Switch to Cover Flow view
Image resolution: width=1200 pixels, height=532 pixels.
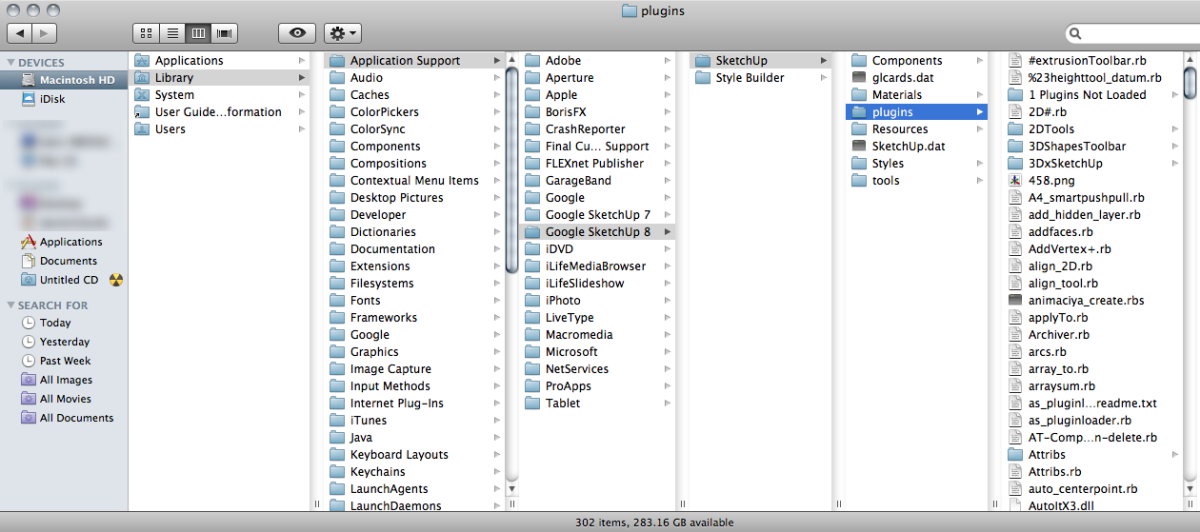coord(224,33)
